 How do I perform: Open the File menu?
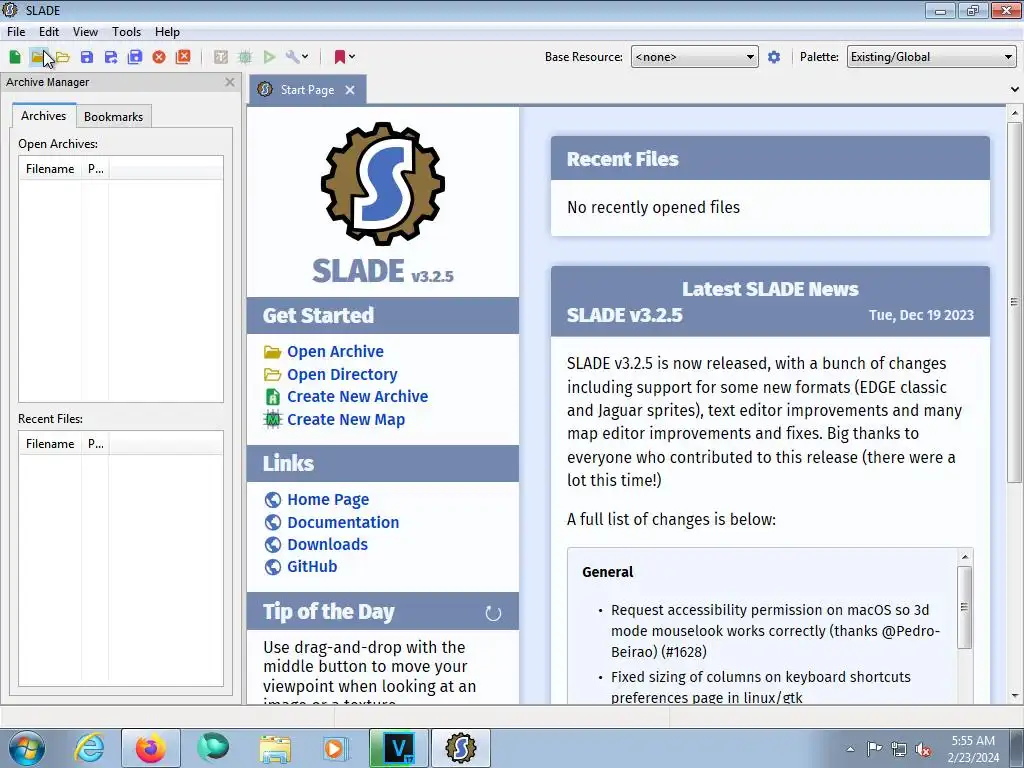click(x=16, y=31)
